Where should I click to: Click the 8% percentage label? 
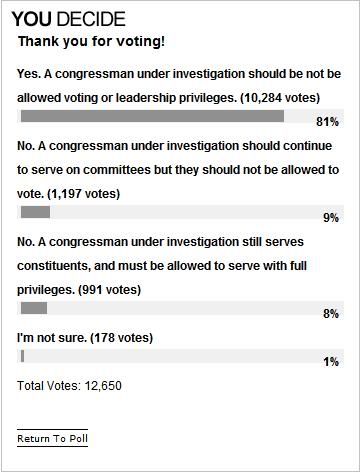[x=331, y=314]
